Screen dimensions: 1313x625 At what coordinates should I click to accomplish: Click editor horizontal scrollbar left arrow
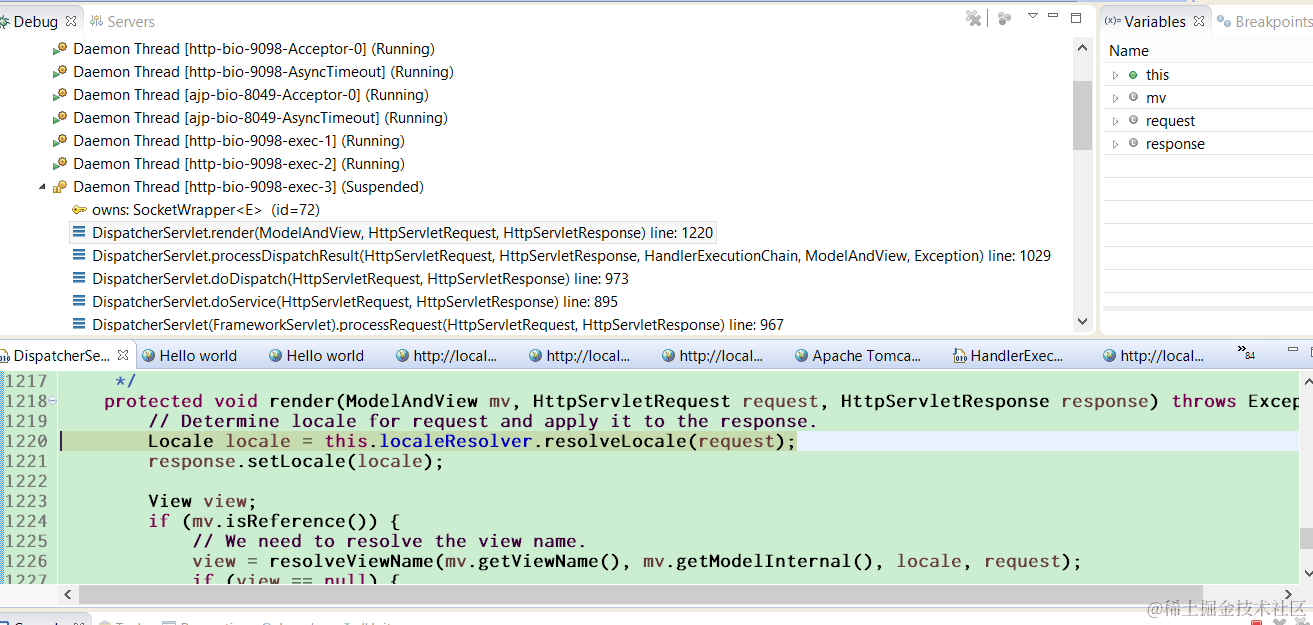coord(67,594)
